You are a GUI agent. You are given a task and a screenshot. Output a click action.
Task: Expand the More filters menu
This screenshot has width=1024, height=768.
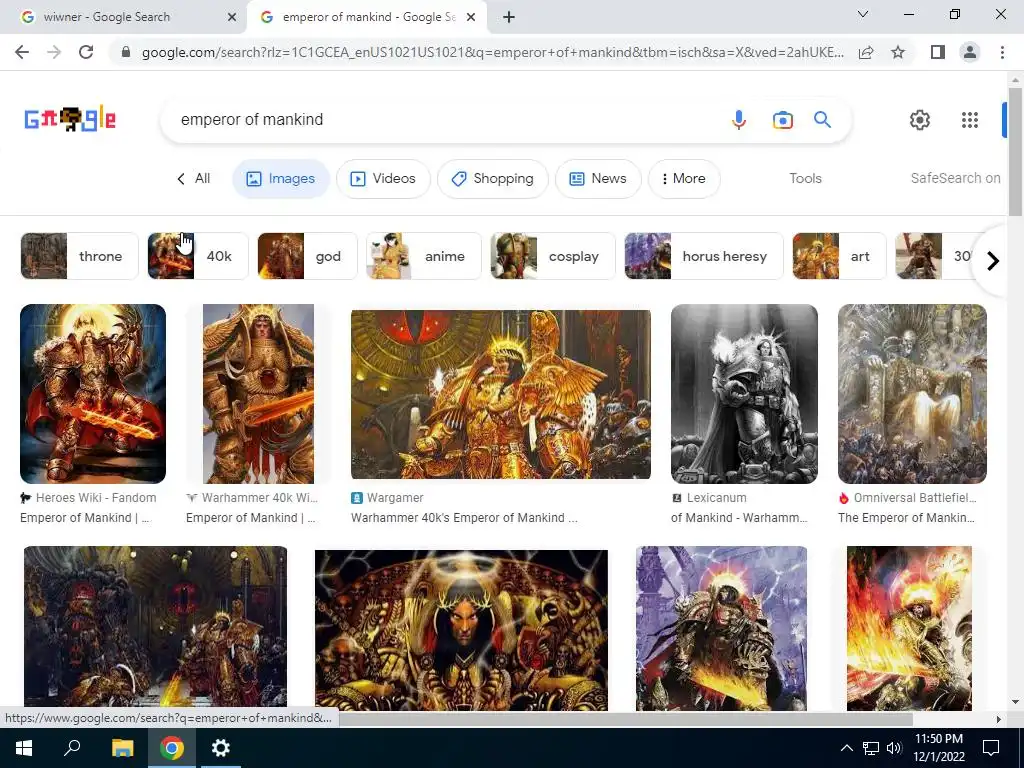click(x=684, y=178)
